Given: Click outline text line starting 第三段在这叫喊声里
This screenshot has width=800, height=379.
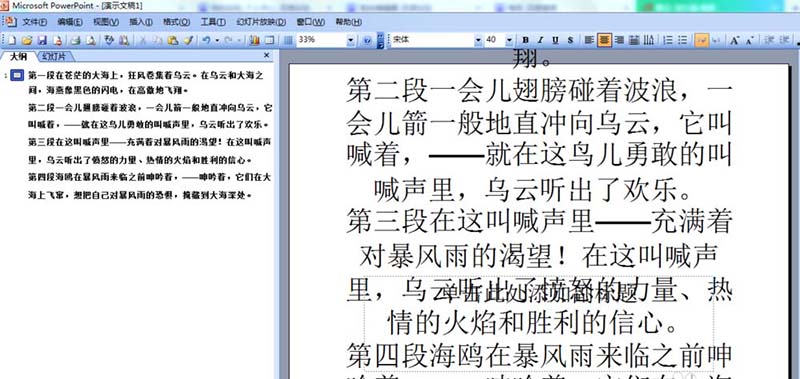Looking at the screenshot, I should pyautogui.click(x=149, y=142).
